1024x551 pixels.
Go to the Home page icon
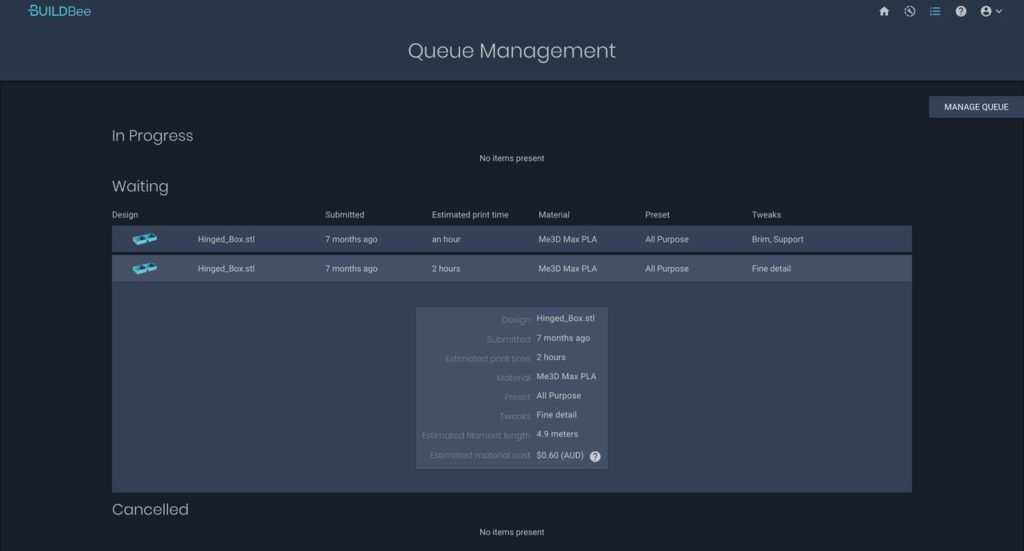[884, 12]
